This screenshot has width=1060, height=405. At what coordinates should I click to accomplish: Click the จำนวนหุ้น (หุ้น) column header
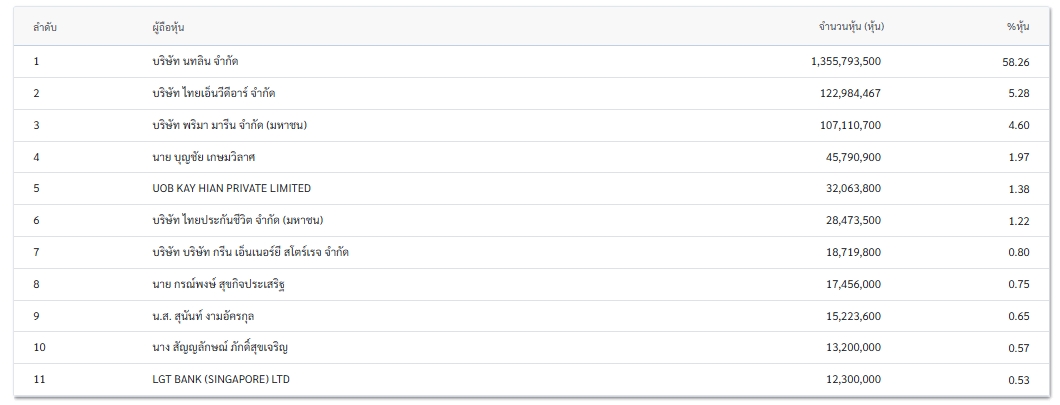coord(851,27)
